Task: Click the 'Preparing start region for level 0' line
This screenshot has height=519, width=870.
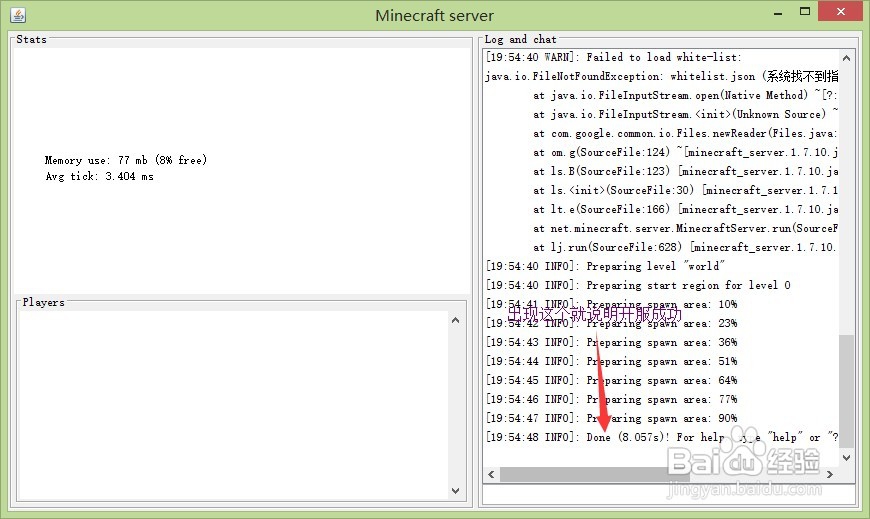Action: [x=638, y=285]
